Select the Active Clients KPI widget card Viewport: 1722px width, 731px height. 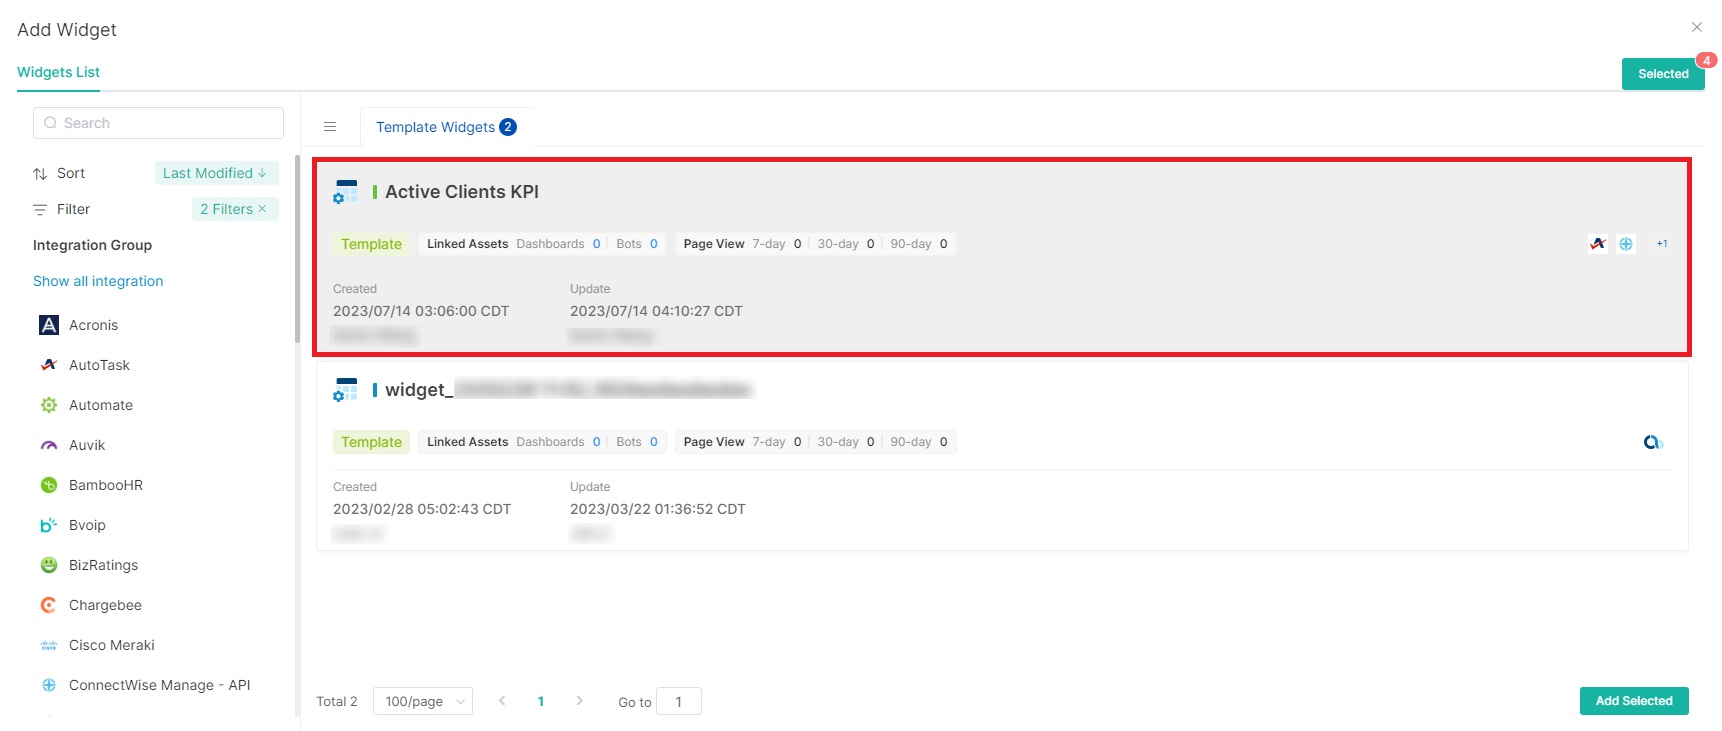(x=1000, y=256)
